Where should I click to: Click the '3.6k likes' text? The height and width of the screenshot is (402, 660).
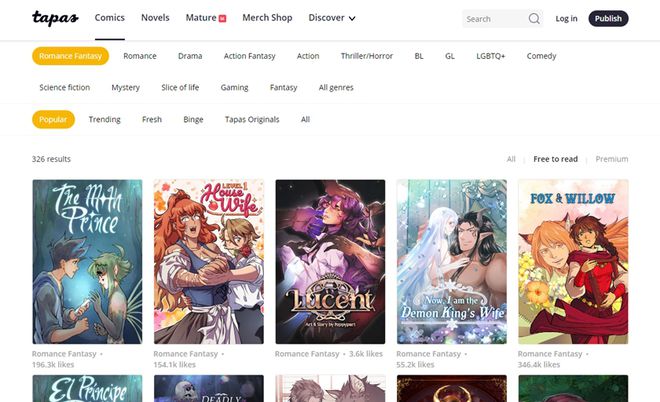click(x=366, y=354)
